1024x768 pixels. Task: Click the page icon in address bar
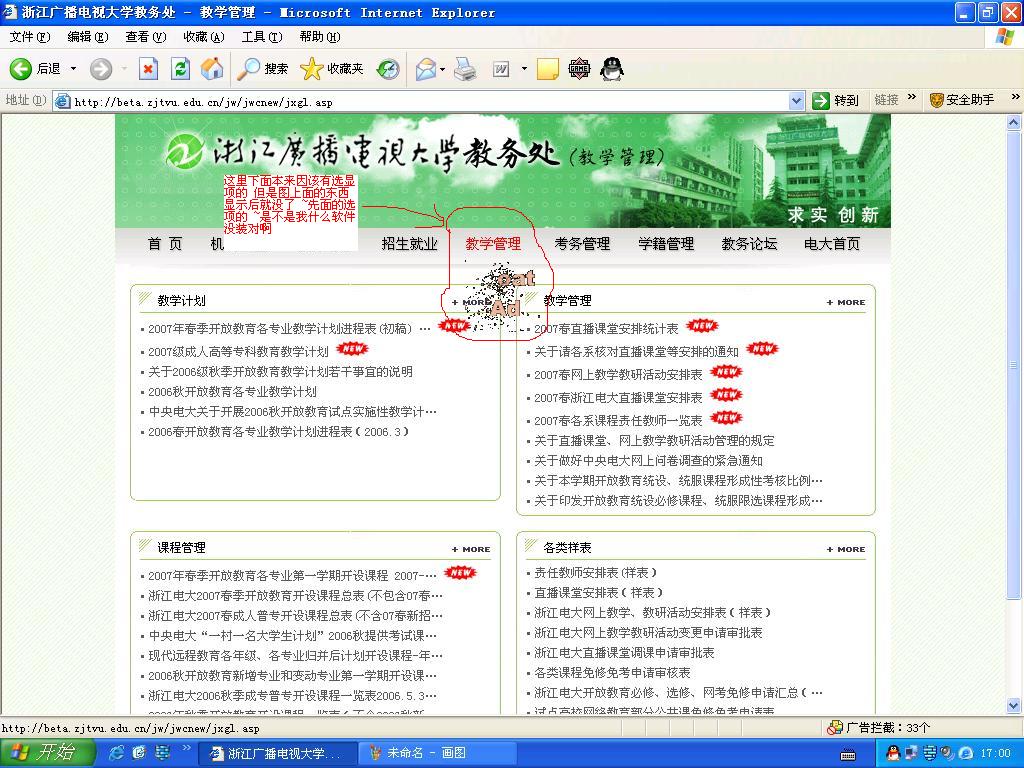(63, 101)
